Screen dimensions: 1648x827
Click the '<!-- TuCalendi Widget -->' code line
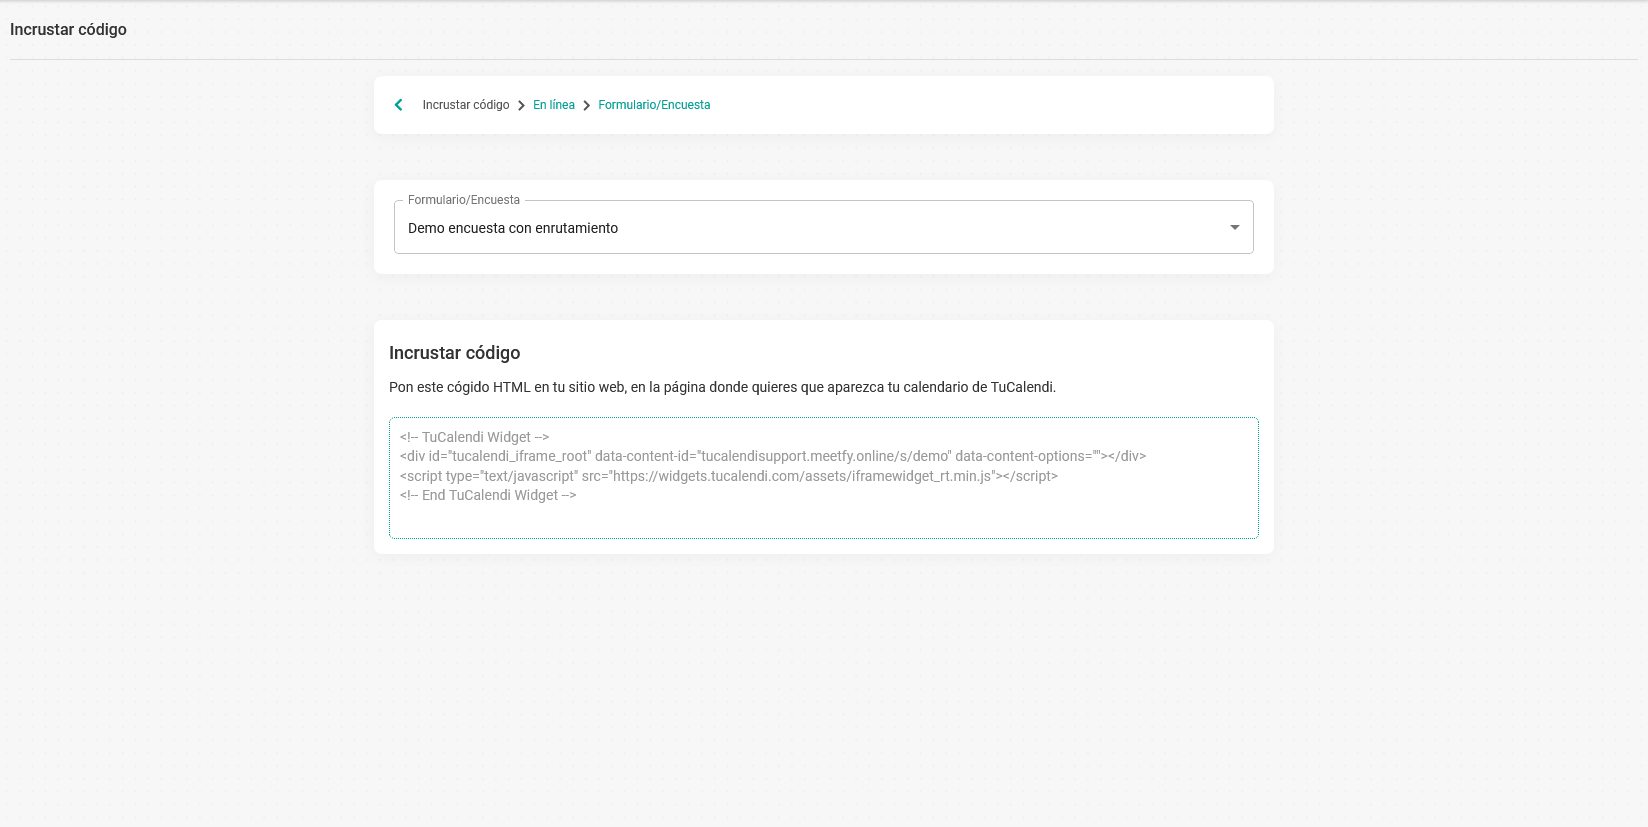pyautogui.click(x=474, y=437)
